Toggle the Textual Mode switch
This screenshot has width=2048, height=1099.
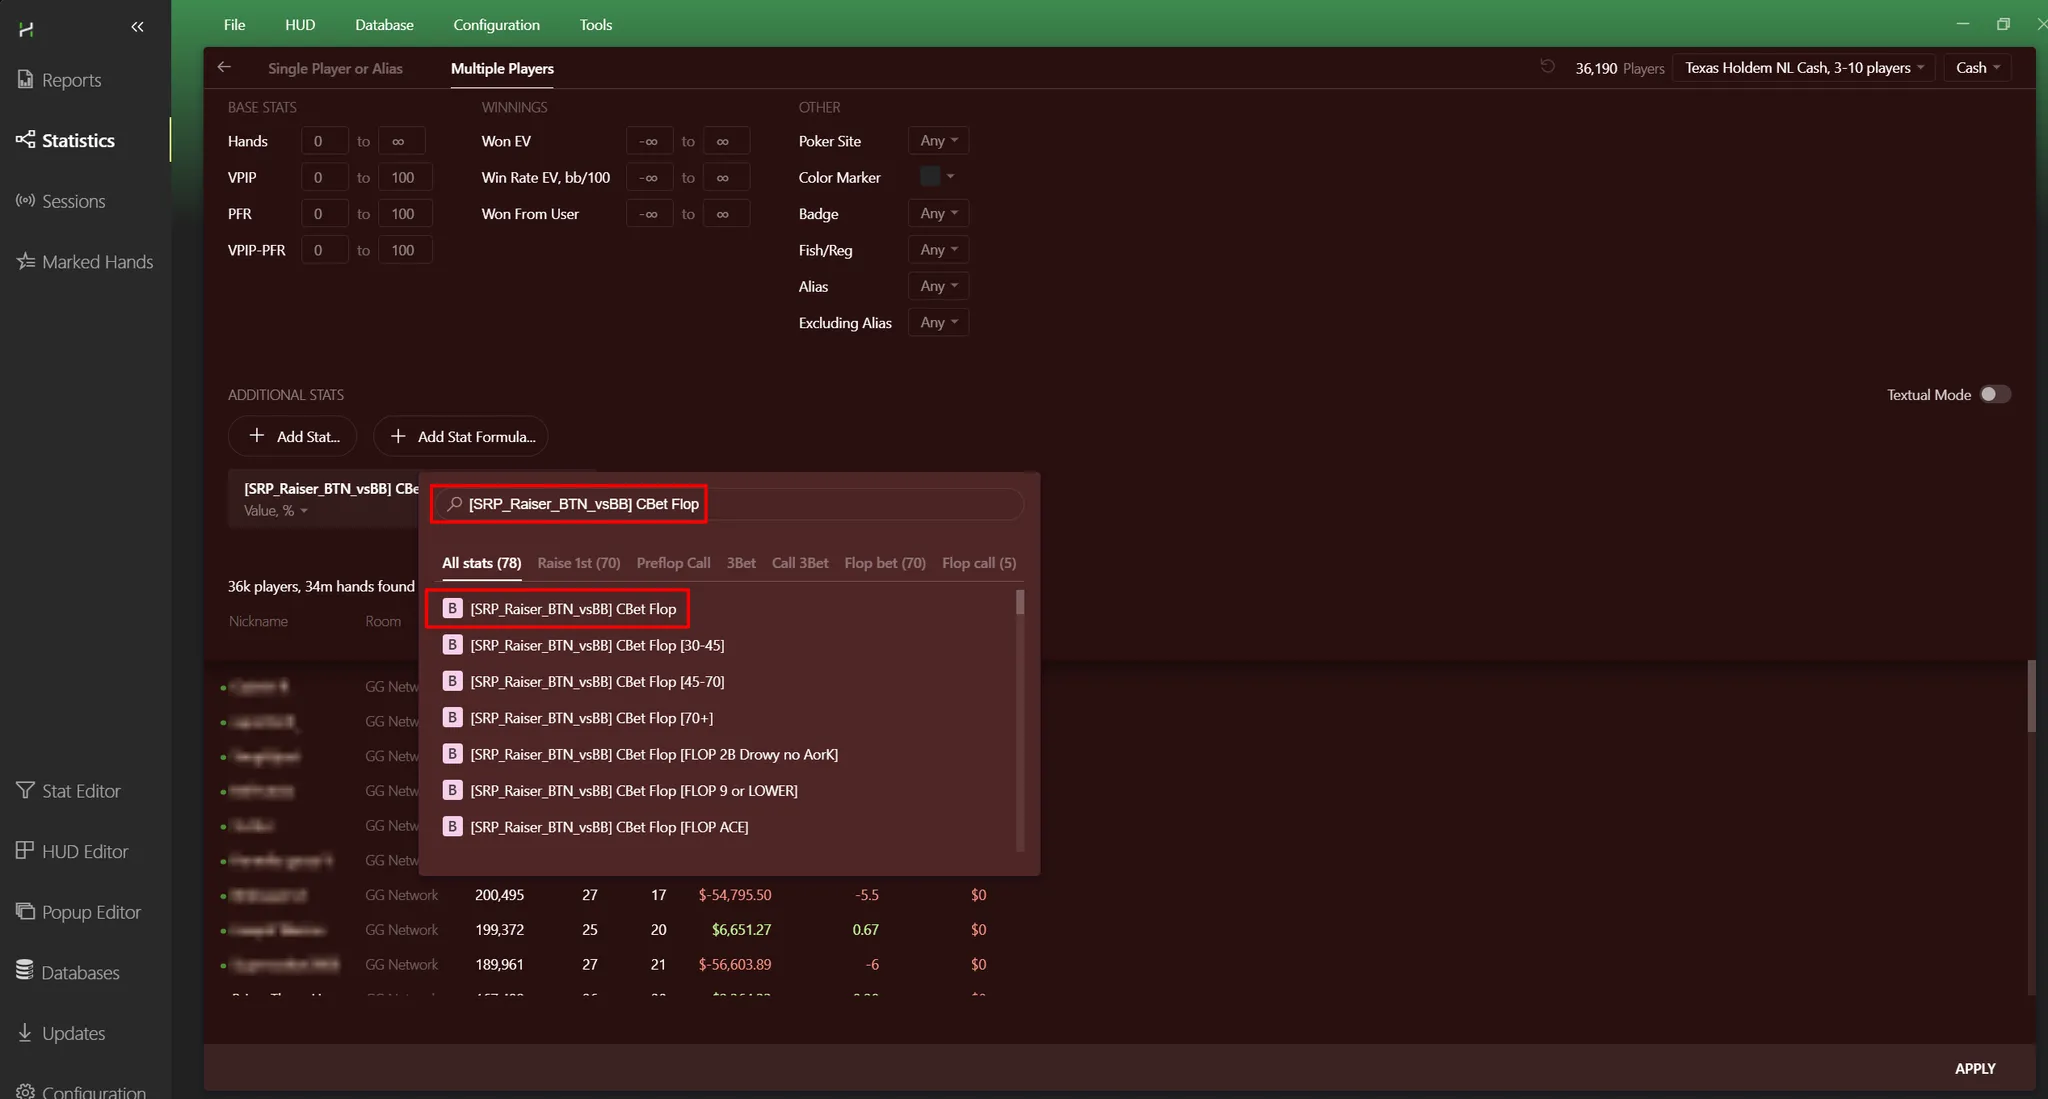click(x=1995, y=394)
